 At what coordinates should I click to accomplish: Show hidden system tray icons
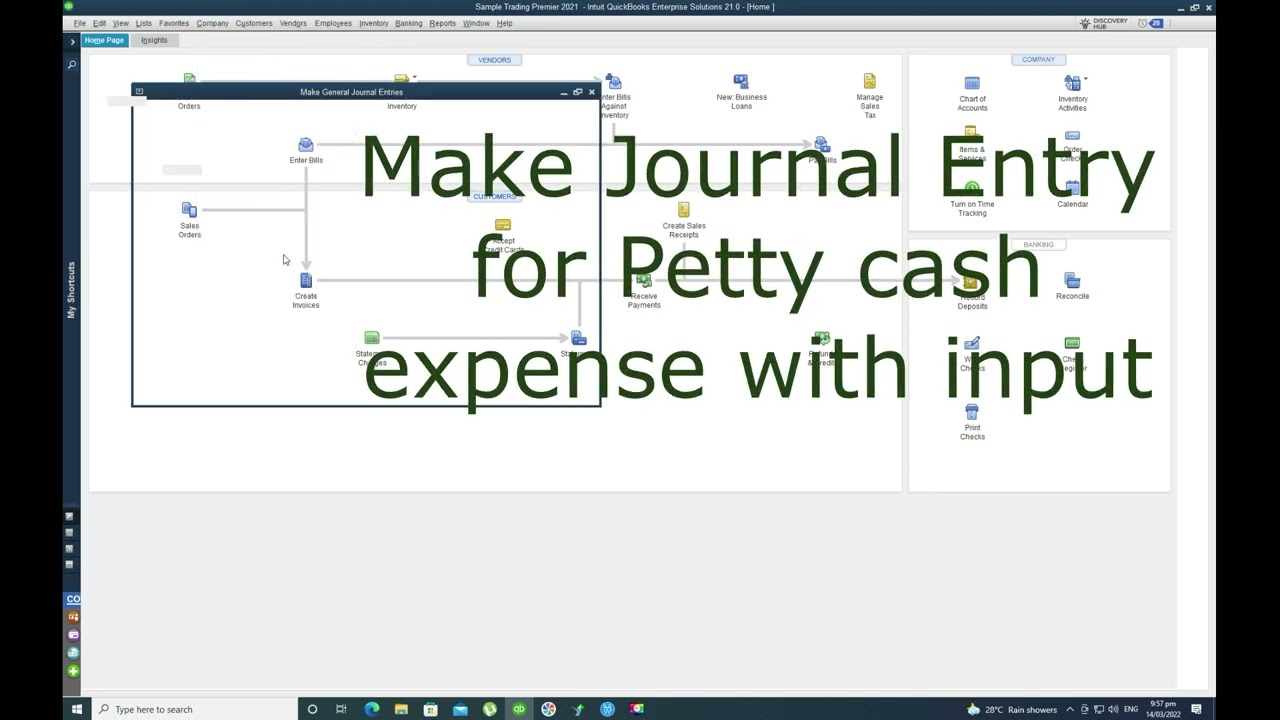tap(1070, 709)
